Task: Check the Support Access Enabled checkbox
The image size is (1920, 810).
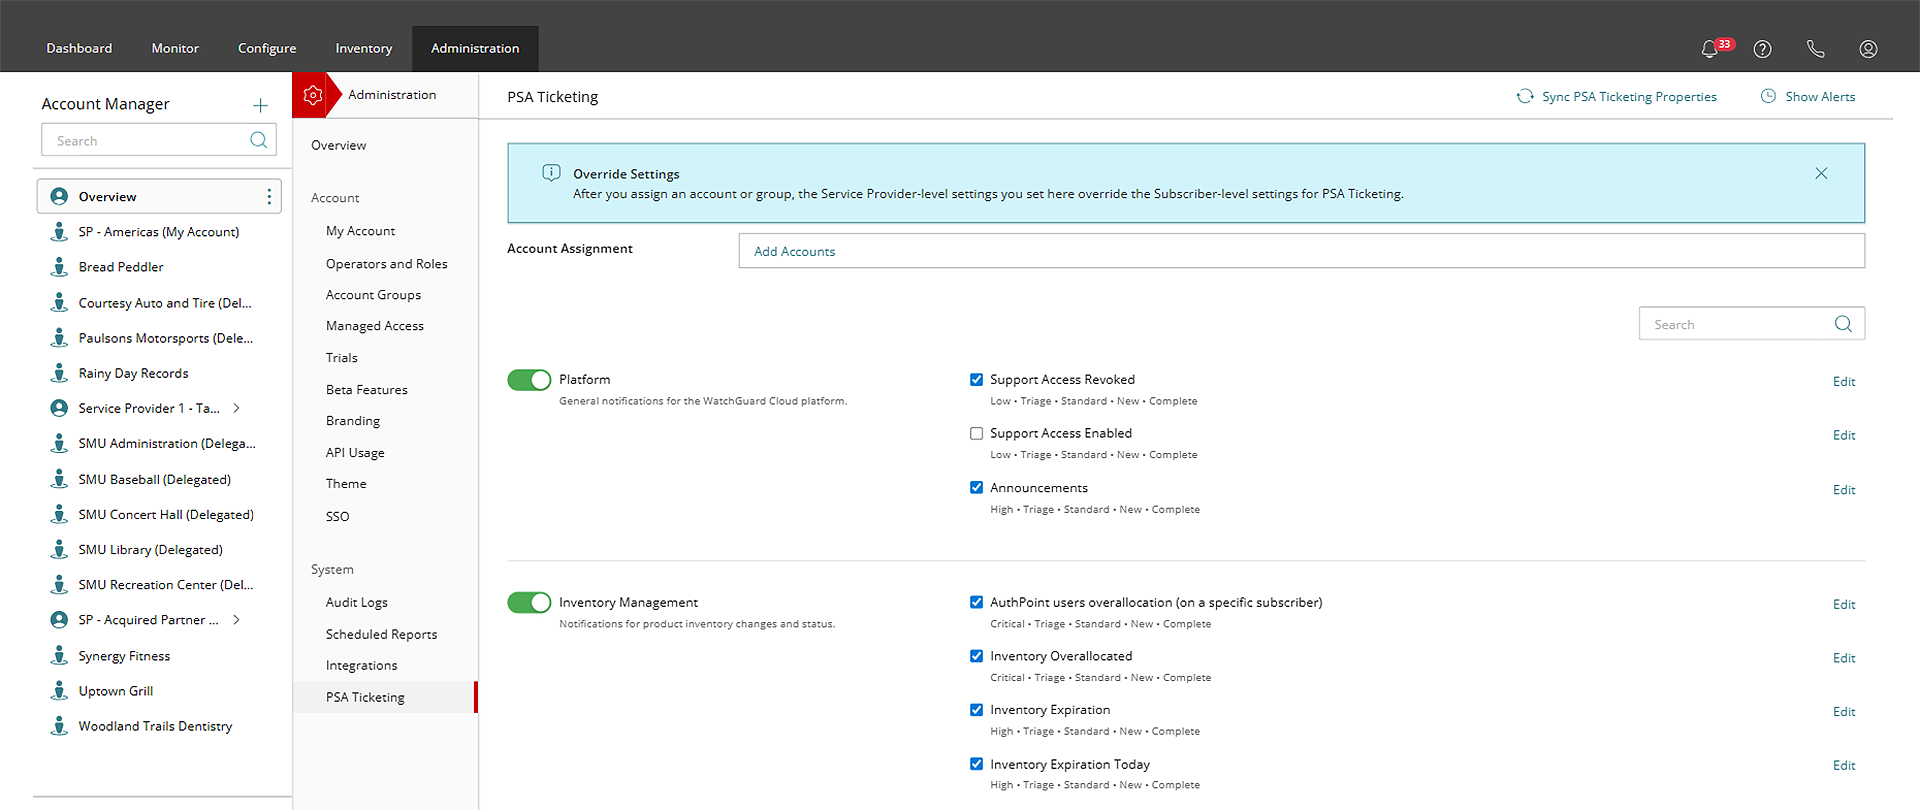Action: click(x=976, y=434)
